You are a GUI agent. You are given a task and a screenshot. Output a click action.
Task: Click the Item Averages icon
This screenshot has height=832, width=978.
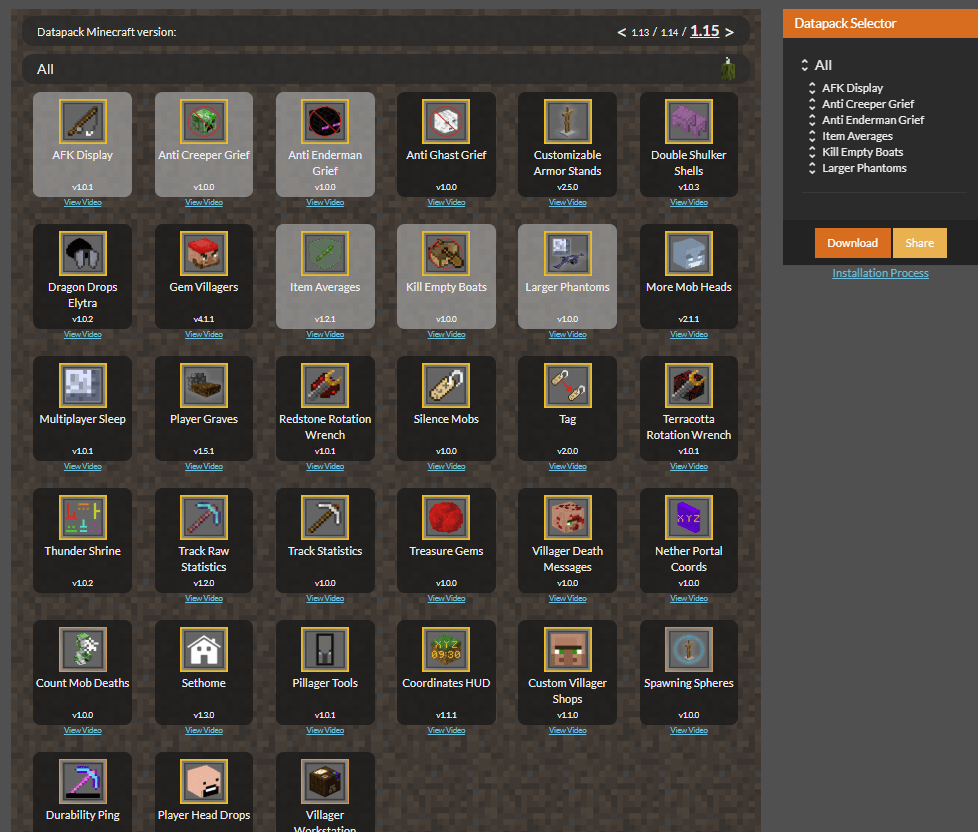coord(325,253)
